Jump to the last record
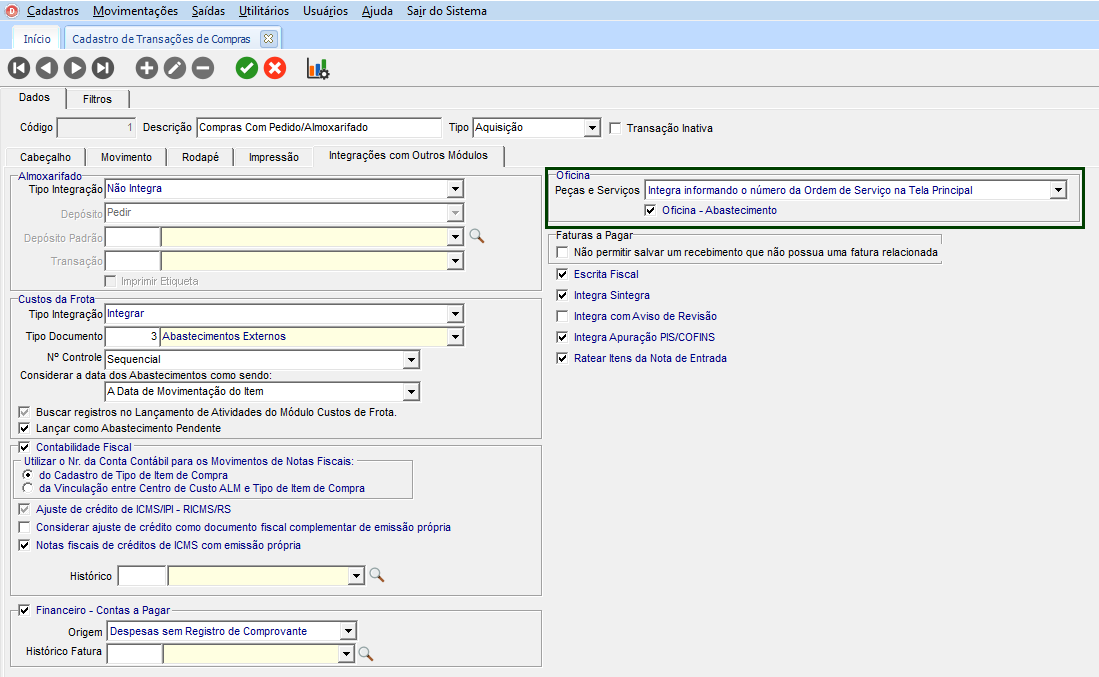The image size is (1099, 677). [x=103, y=68]
